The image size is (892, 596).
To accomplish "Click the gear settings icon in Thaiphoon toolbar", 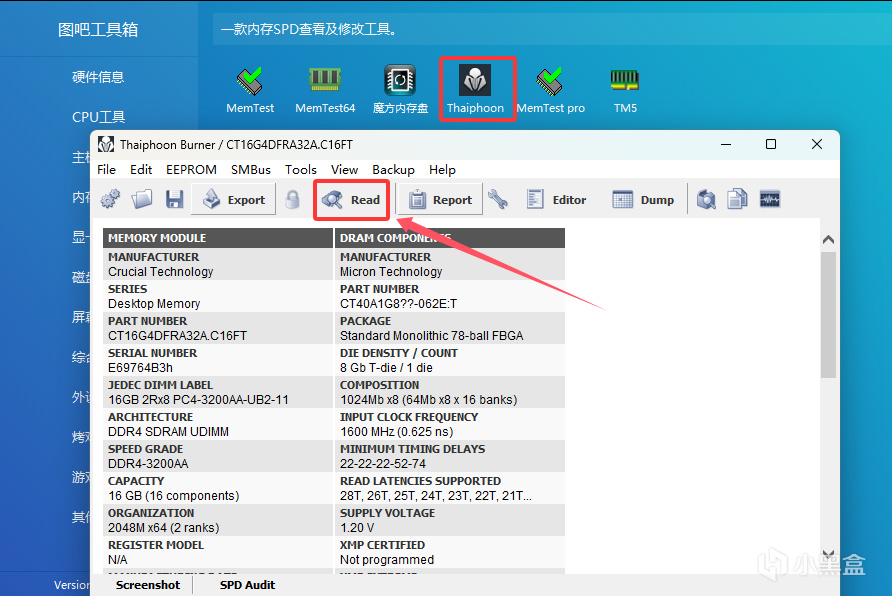I will pos(110,199).
